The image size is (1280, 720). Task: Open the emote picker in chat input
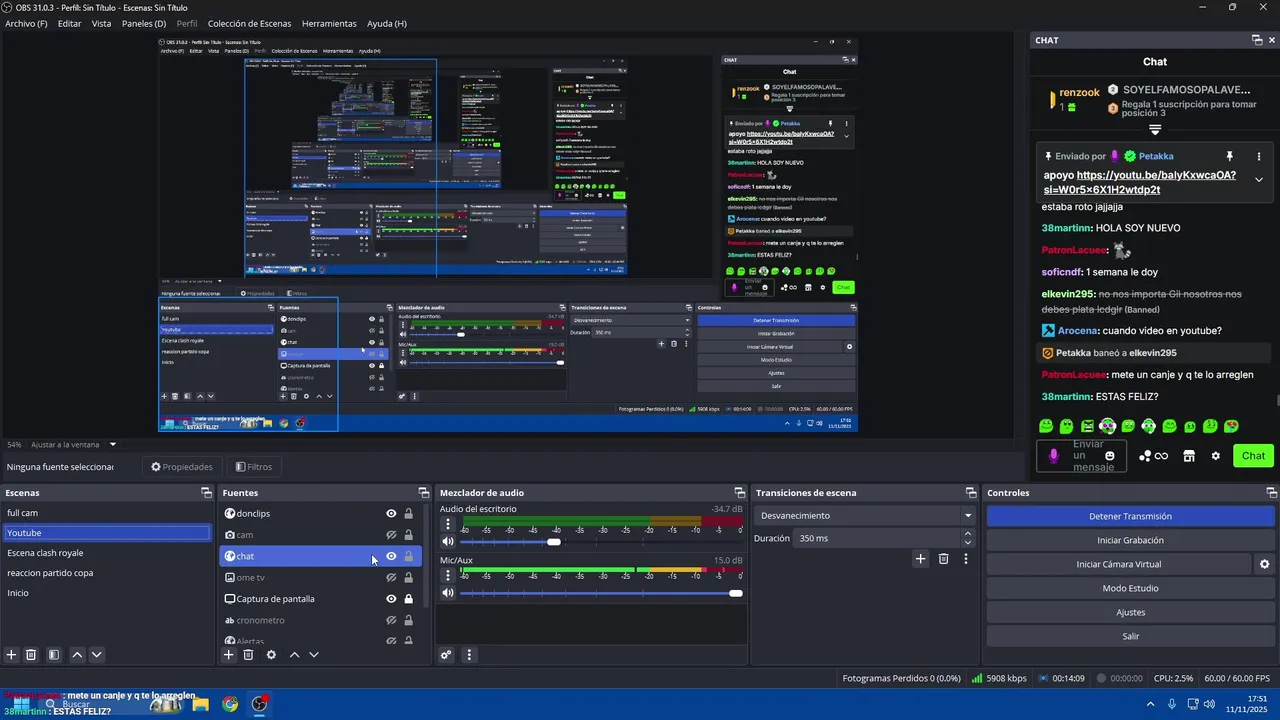(x=1110, y=456)
